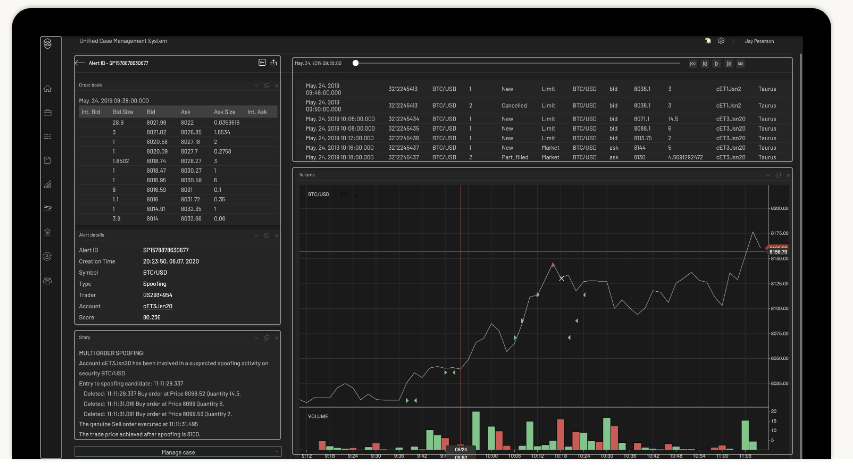Open account cET3Jan20 link in Alert details
The height and width of the screenshot is (467, 853).
(x=158, y=306)
